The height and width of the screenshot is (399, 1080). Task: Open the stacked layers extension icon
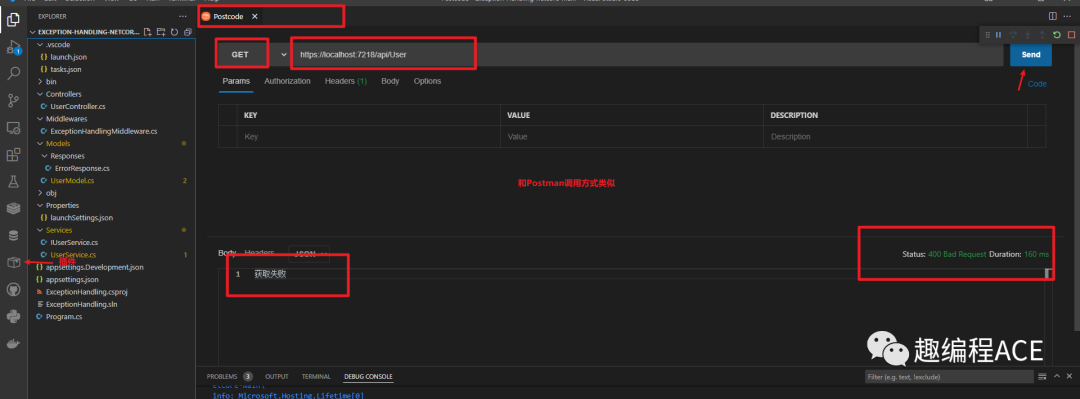(12, 208)
